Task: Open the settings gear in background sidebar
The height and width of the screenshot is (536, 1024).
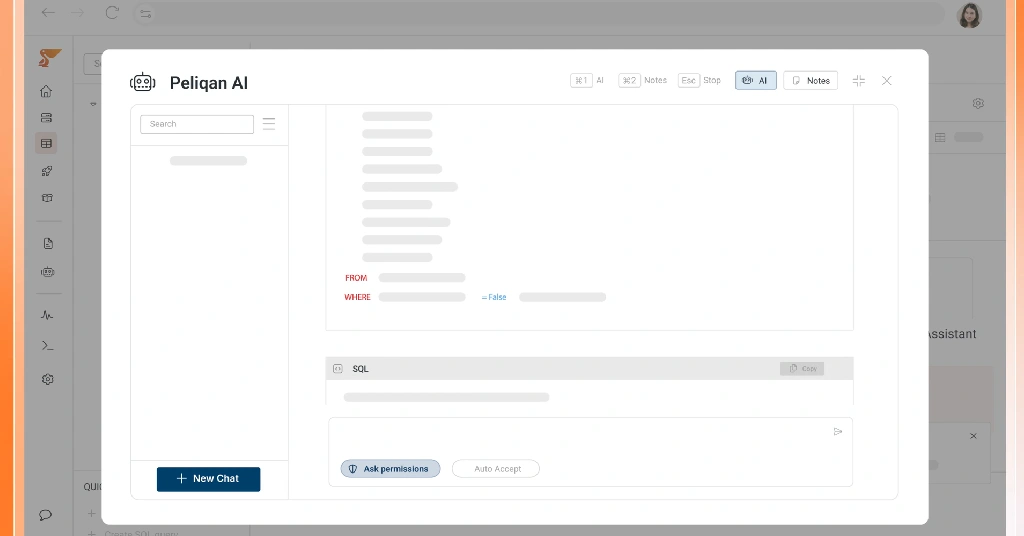Action: pos(48,379)
